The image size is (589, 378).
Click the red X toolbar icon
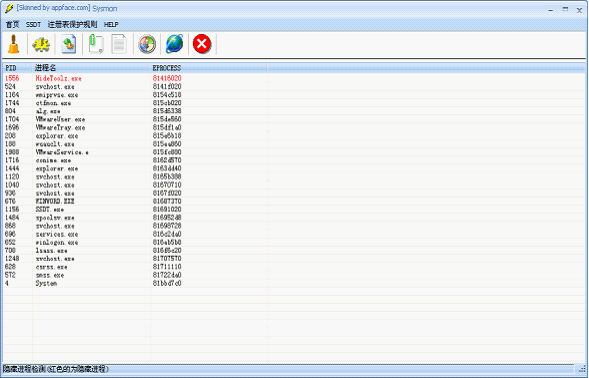pos(202,44)
